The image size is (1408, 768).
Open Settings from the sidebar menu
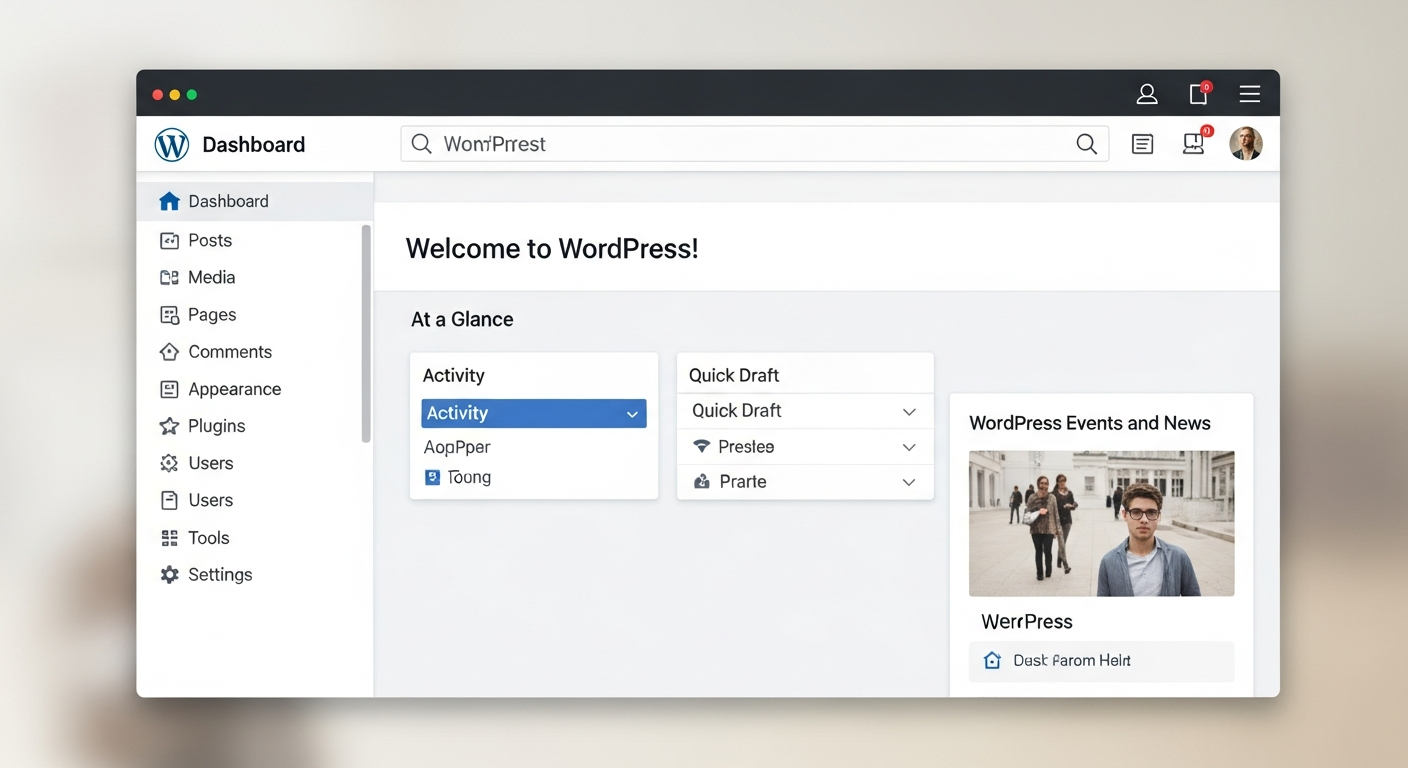coord(168,574)
